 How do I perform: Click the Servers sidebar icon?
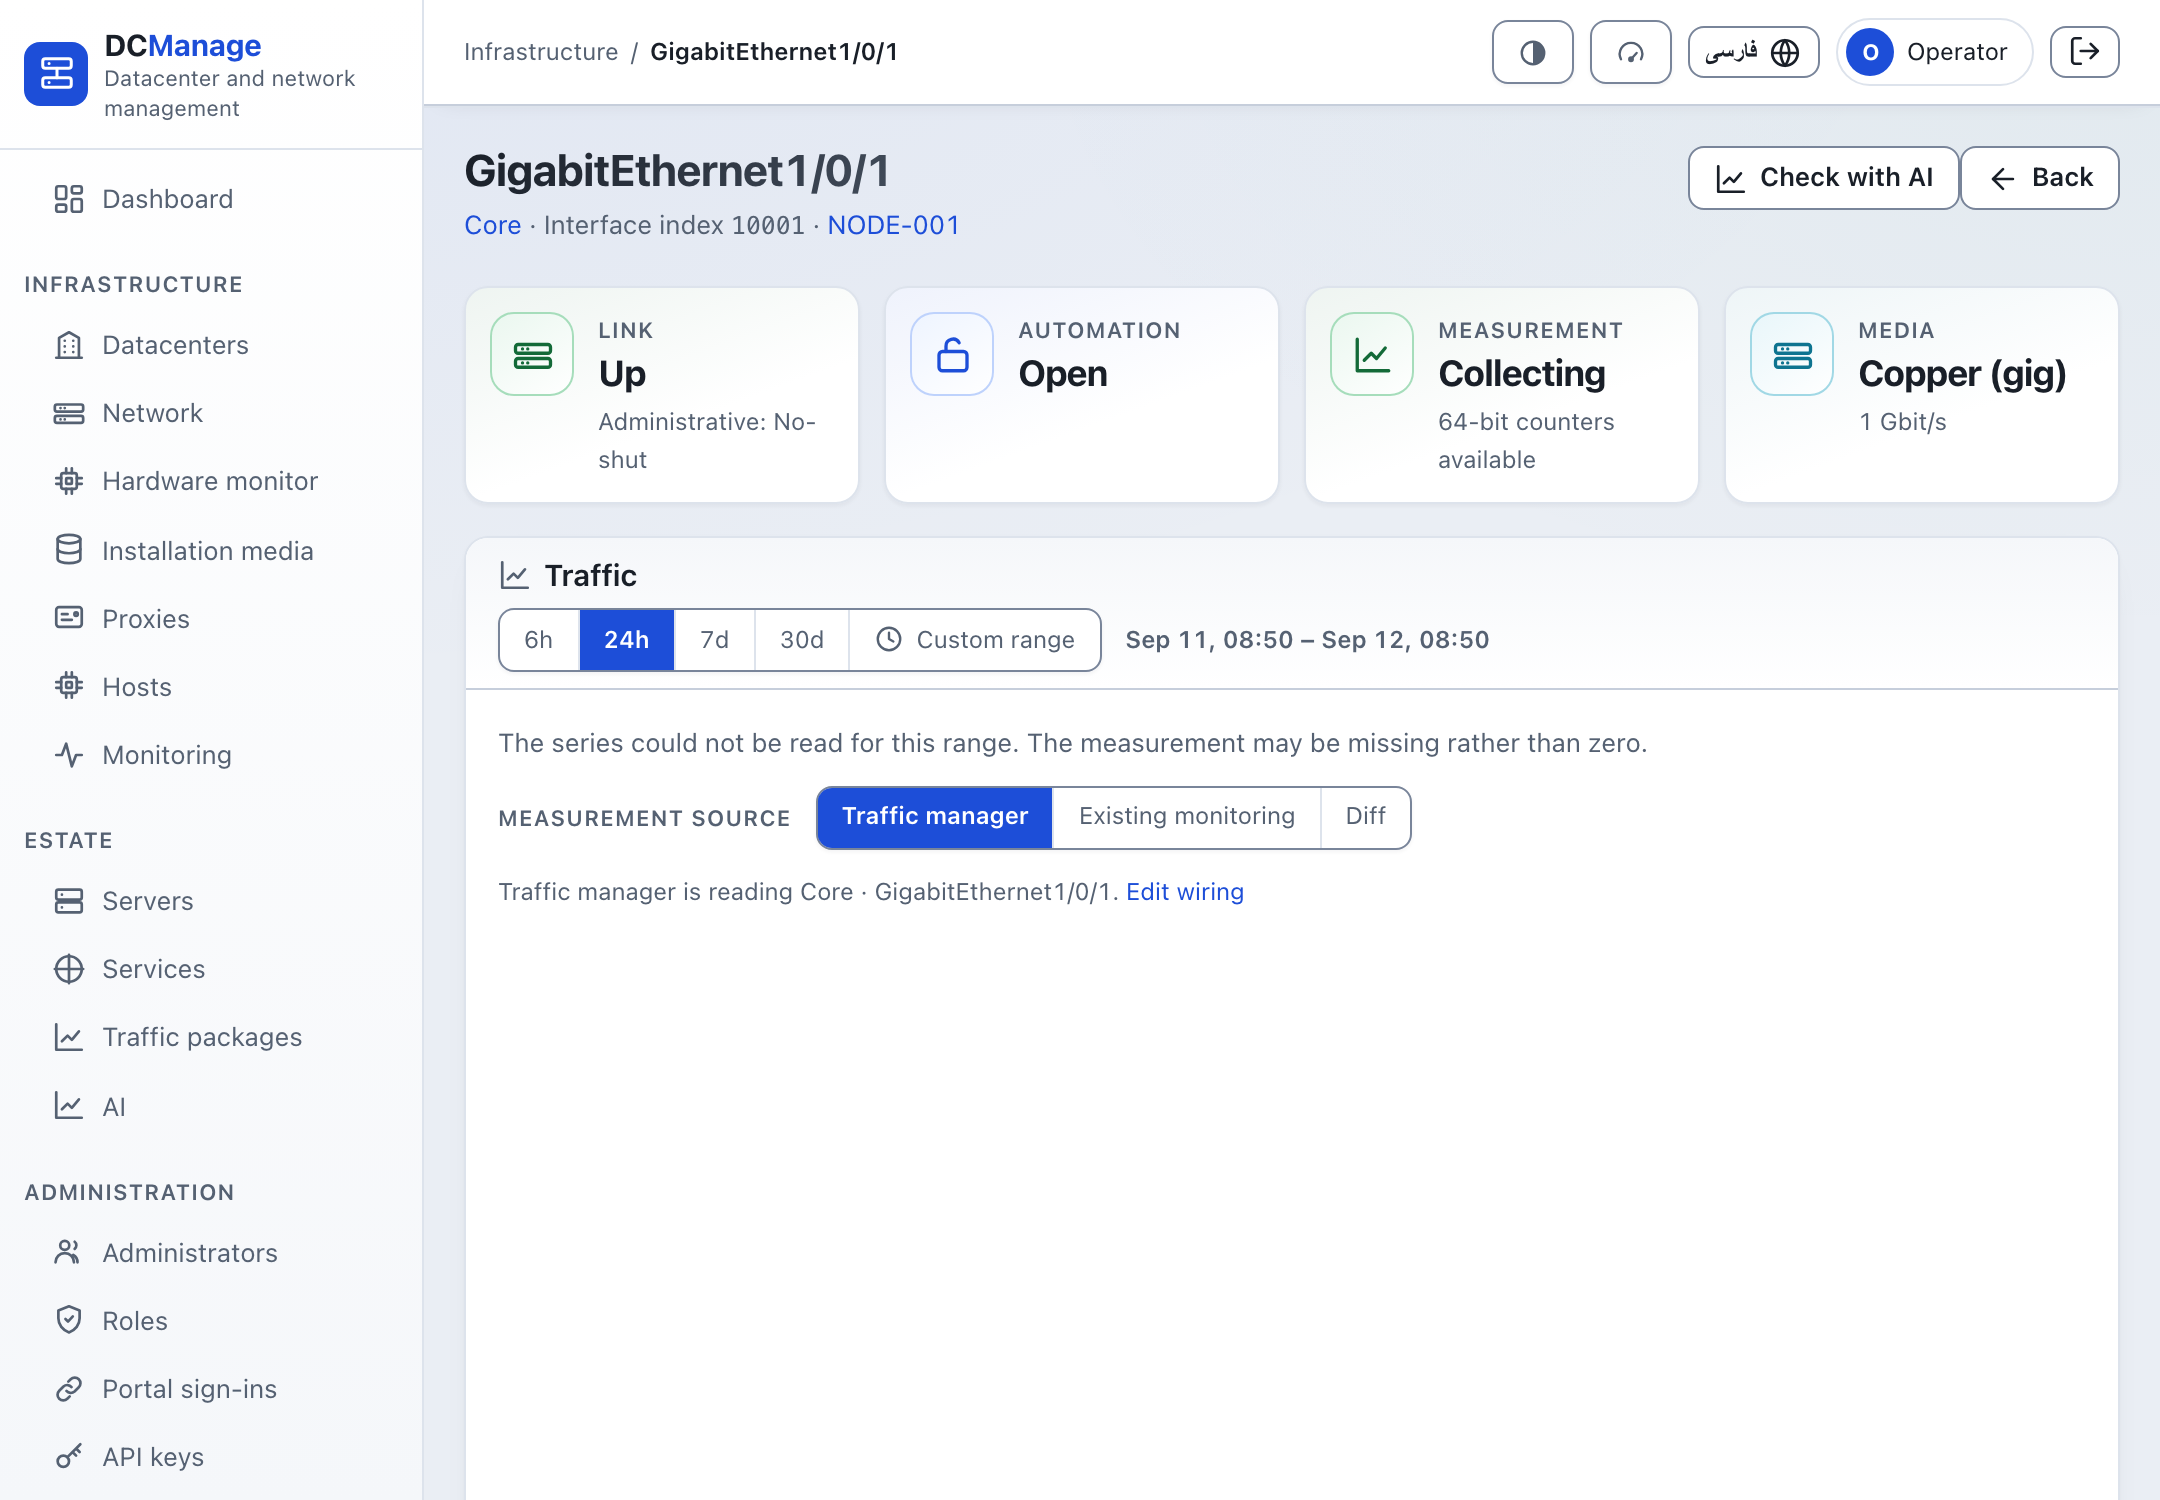click(x=69, y=900)
